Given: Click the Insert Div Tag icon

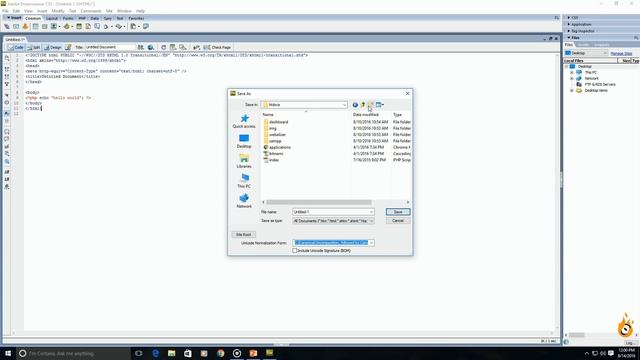Looking at the screenshot, I should point(44,27).
